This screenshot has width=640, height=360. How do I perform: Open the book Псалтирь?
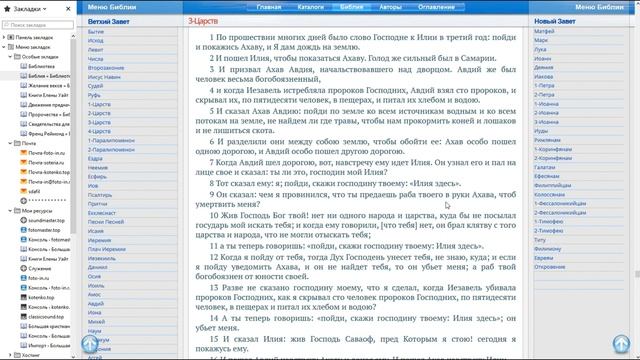(100, 195)
